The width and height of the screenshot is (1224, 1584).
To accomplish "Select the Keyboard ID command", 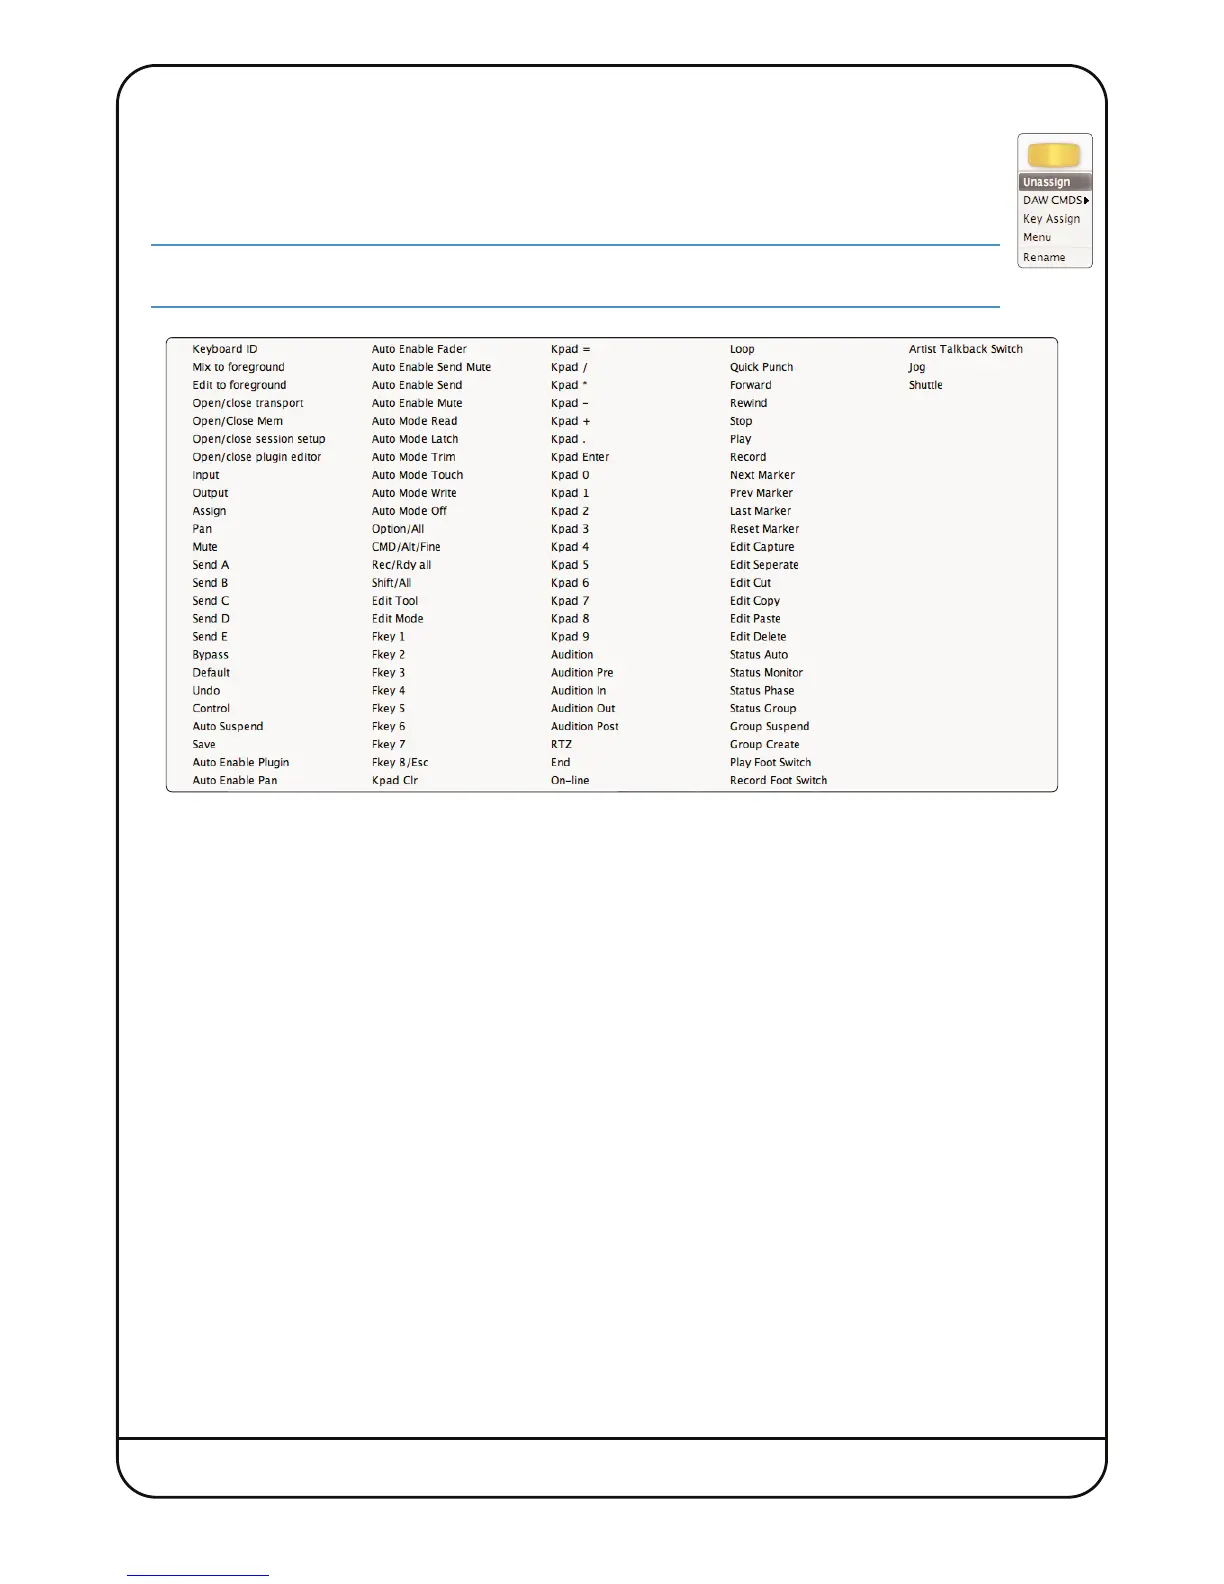I will click(225, 349).
